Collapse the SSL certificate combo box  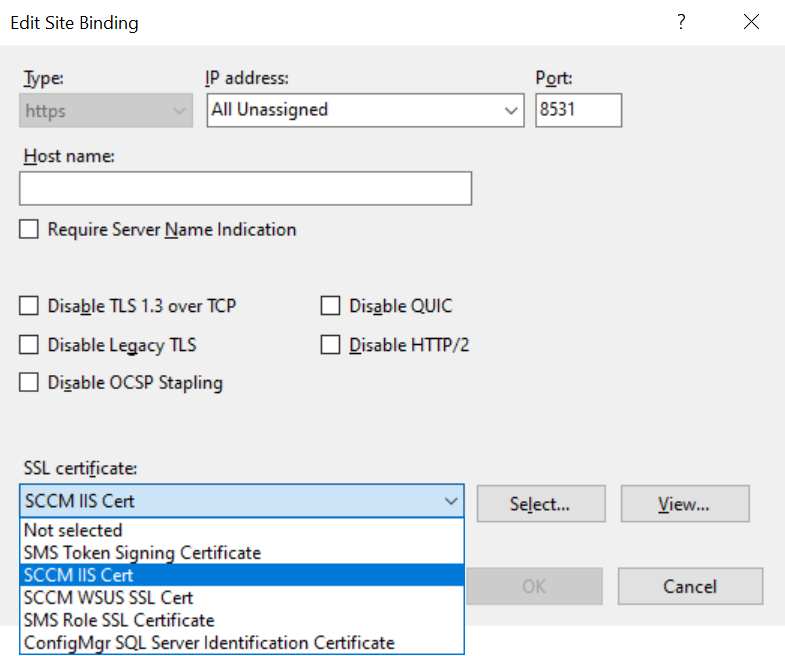pos(451,501)
